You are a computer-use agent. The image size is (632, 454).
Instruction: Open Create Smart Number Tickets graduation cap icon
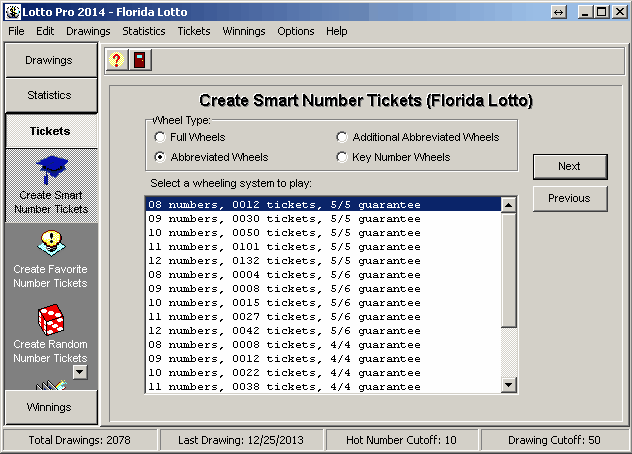coord(51,170)
